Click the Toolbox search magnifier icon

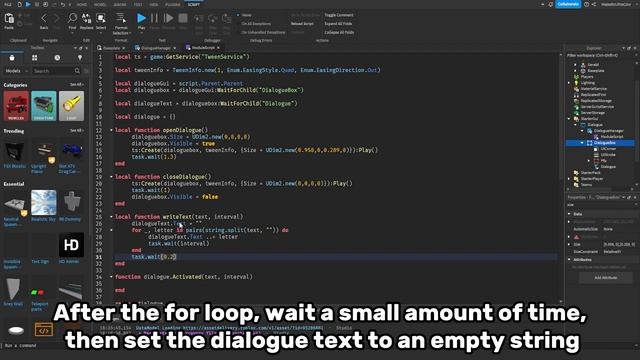pyautogui.click(x=77, y=71)
